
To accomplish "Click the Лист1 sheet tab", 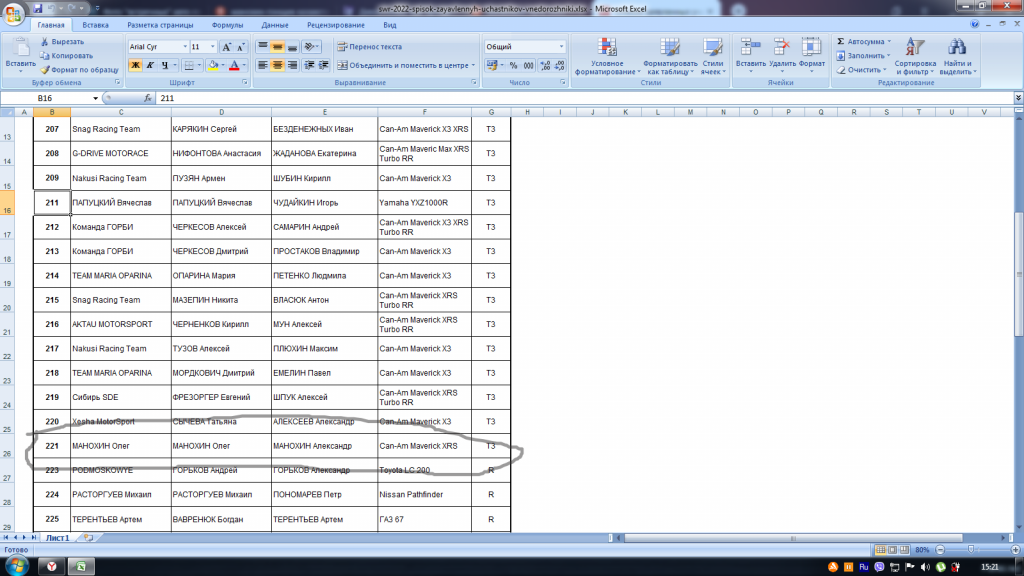I will (57, 538).
